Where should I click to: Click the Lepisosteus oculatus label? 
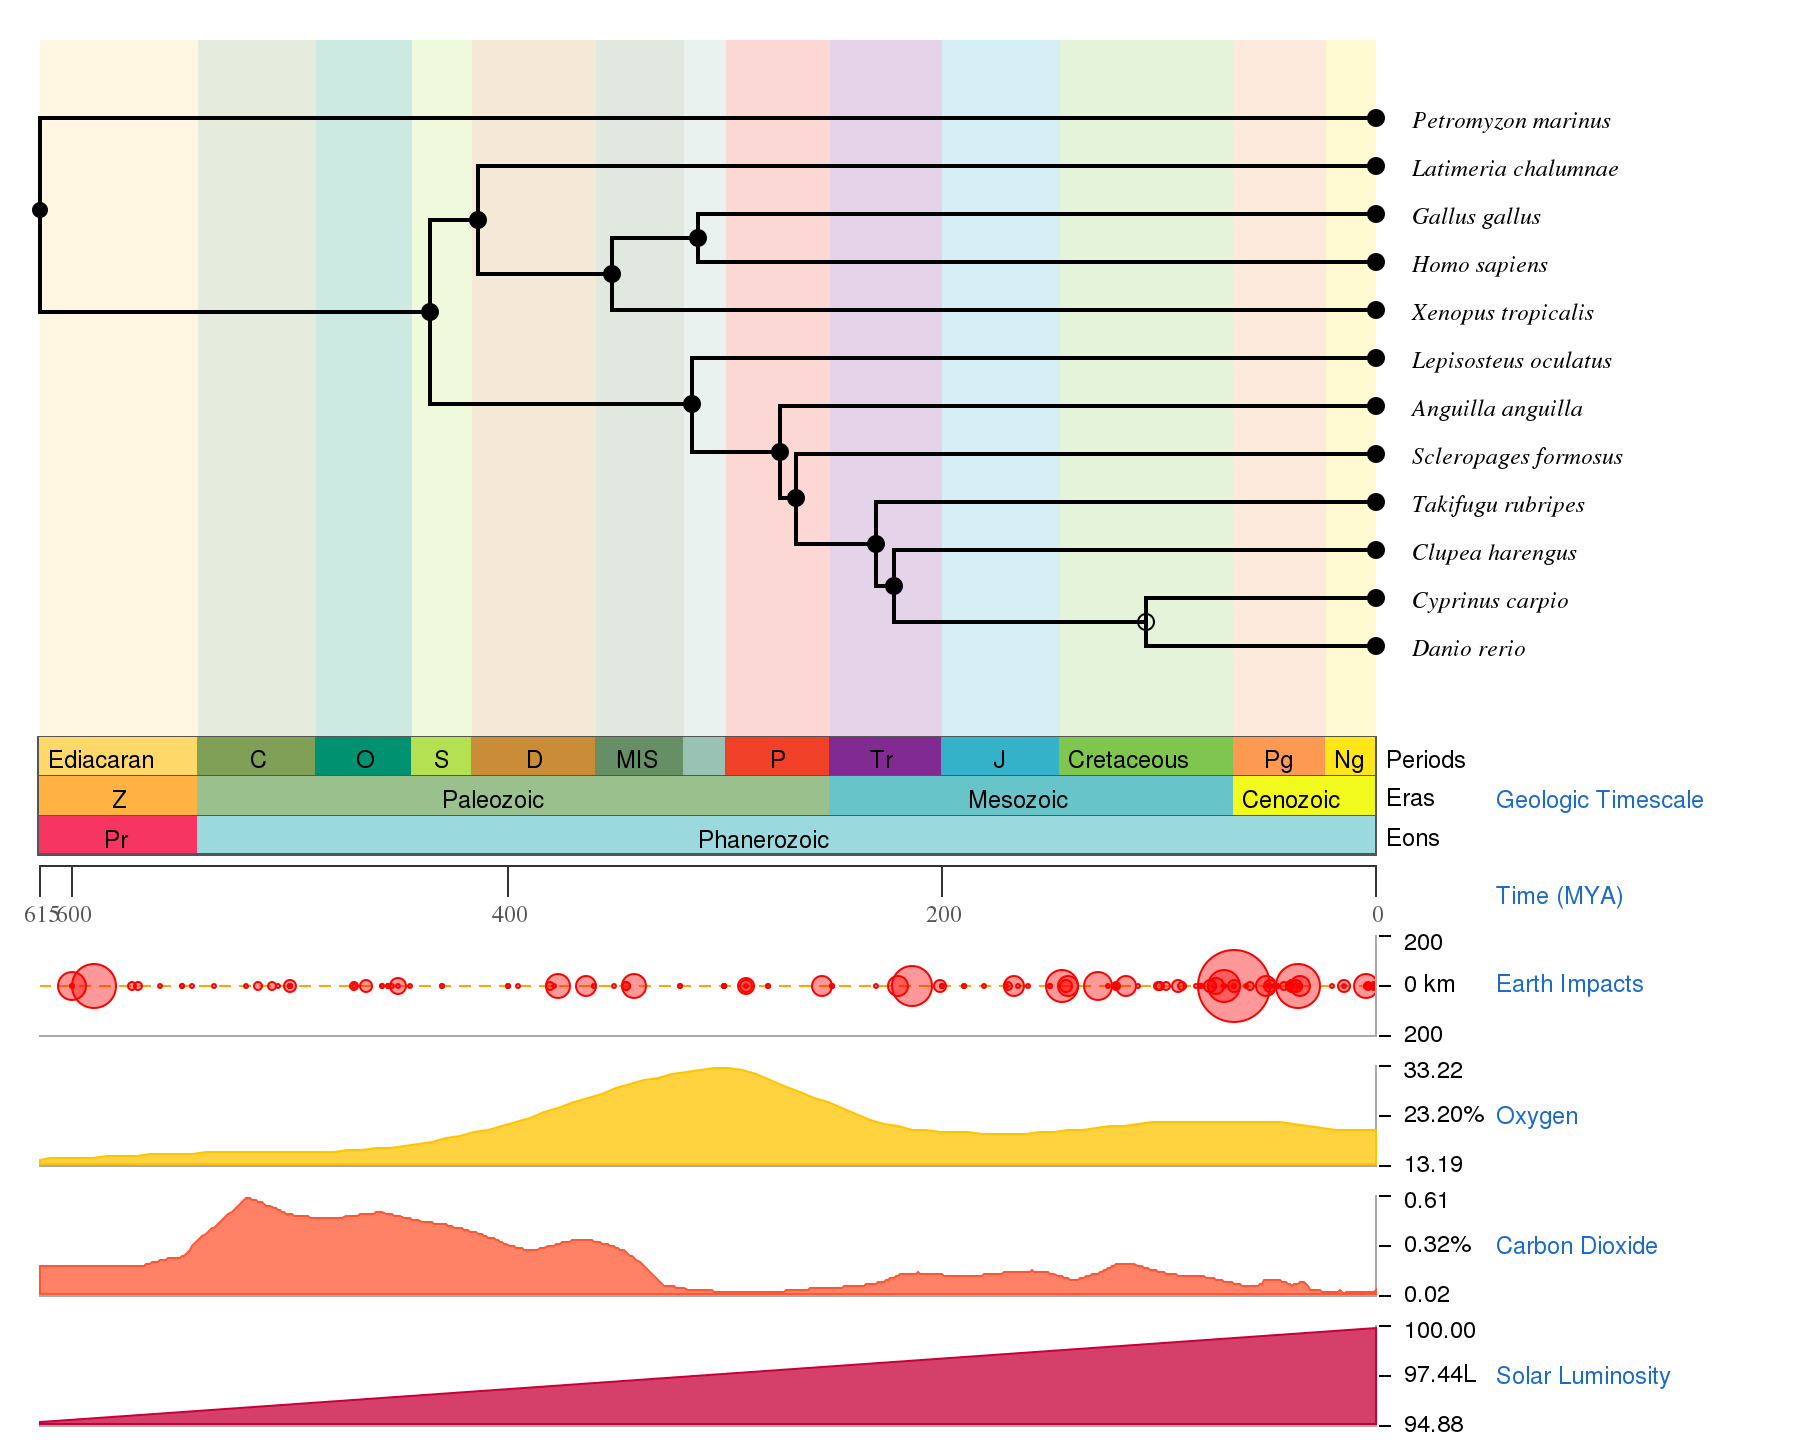tap(1512, 361)
